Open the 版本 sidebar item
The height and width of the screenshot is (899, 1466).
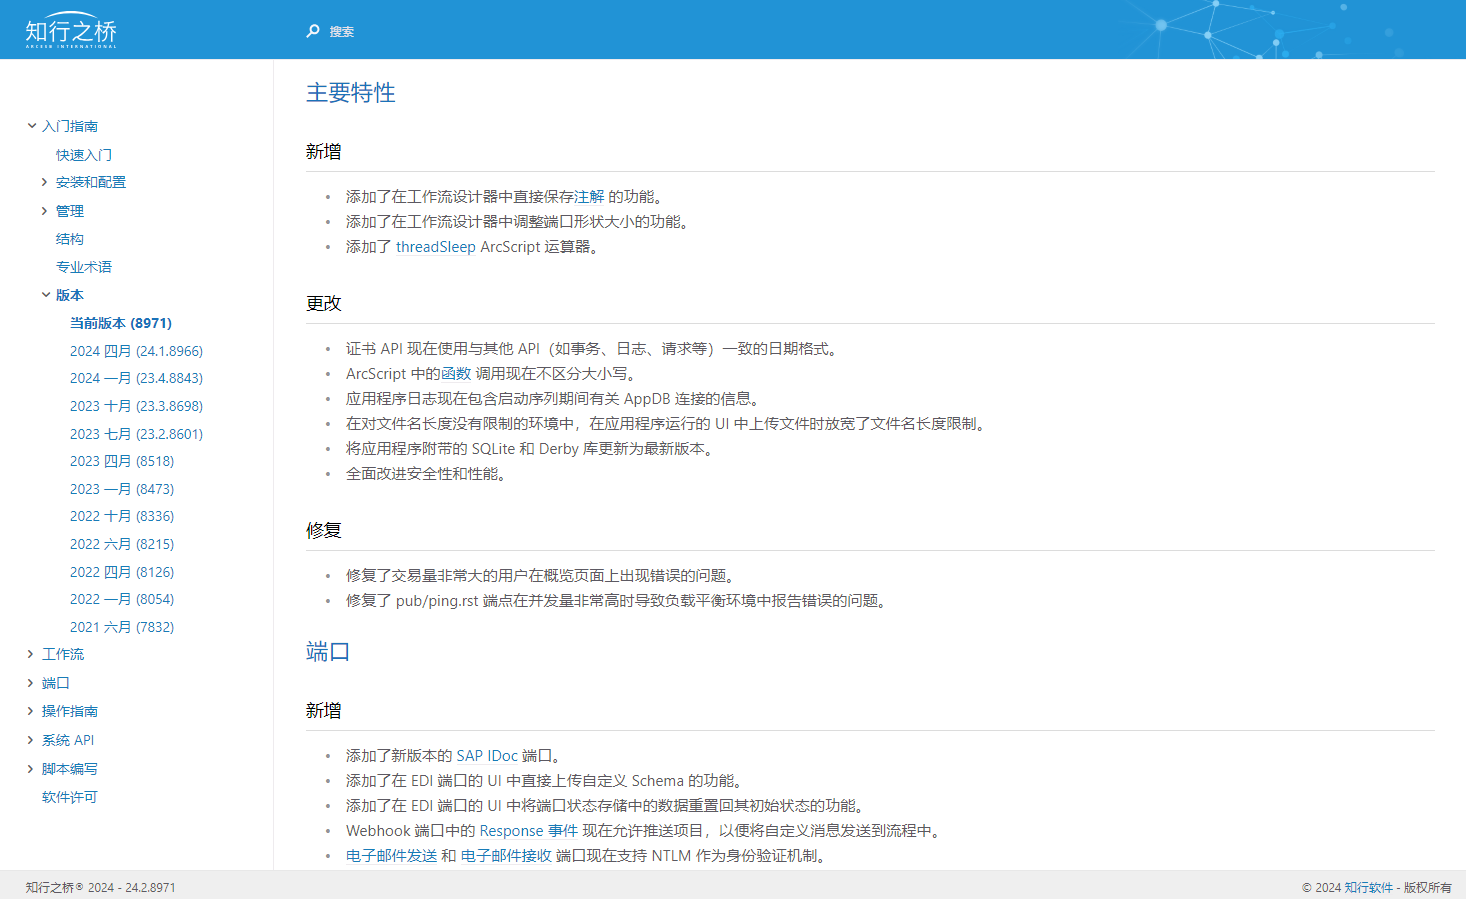click(70, 295)
